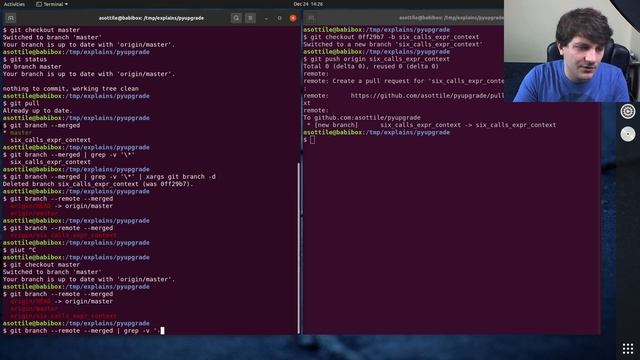Screen dimensions: 640x360
Task: Maximize the left terminal window
Action: (279, 18)
